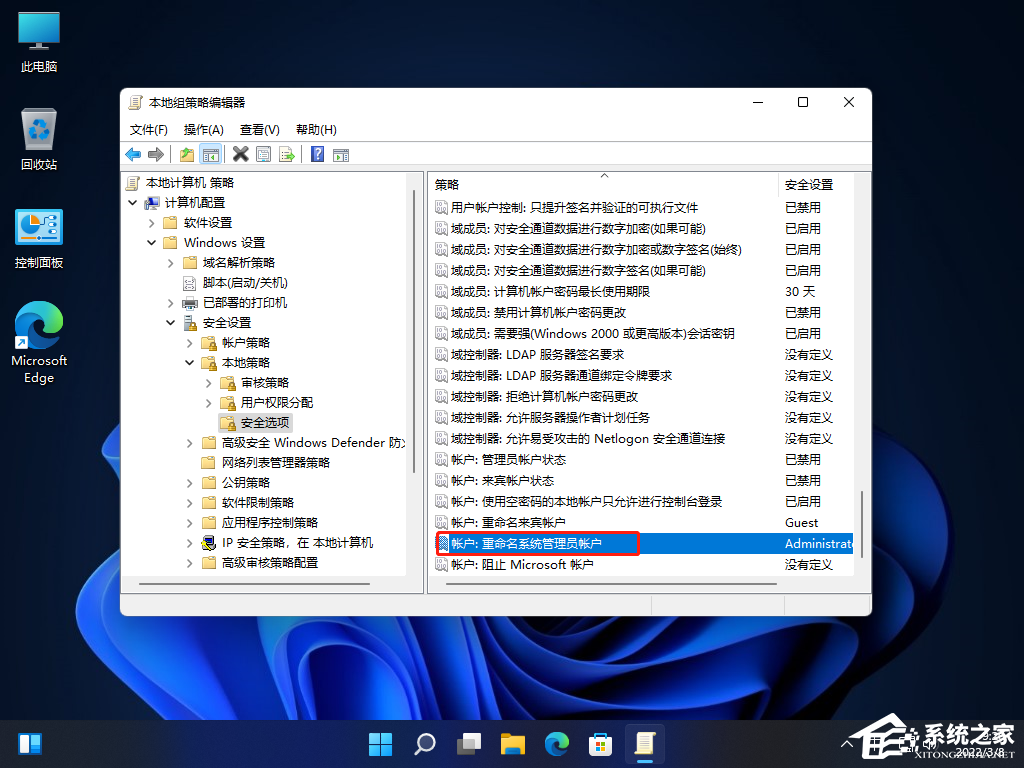Screen dimensions: 1024x768
Task: Open the 文件(F) menu
Action: click(x=148, y=130)
